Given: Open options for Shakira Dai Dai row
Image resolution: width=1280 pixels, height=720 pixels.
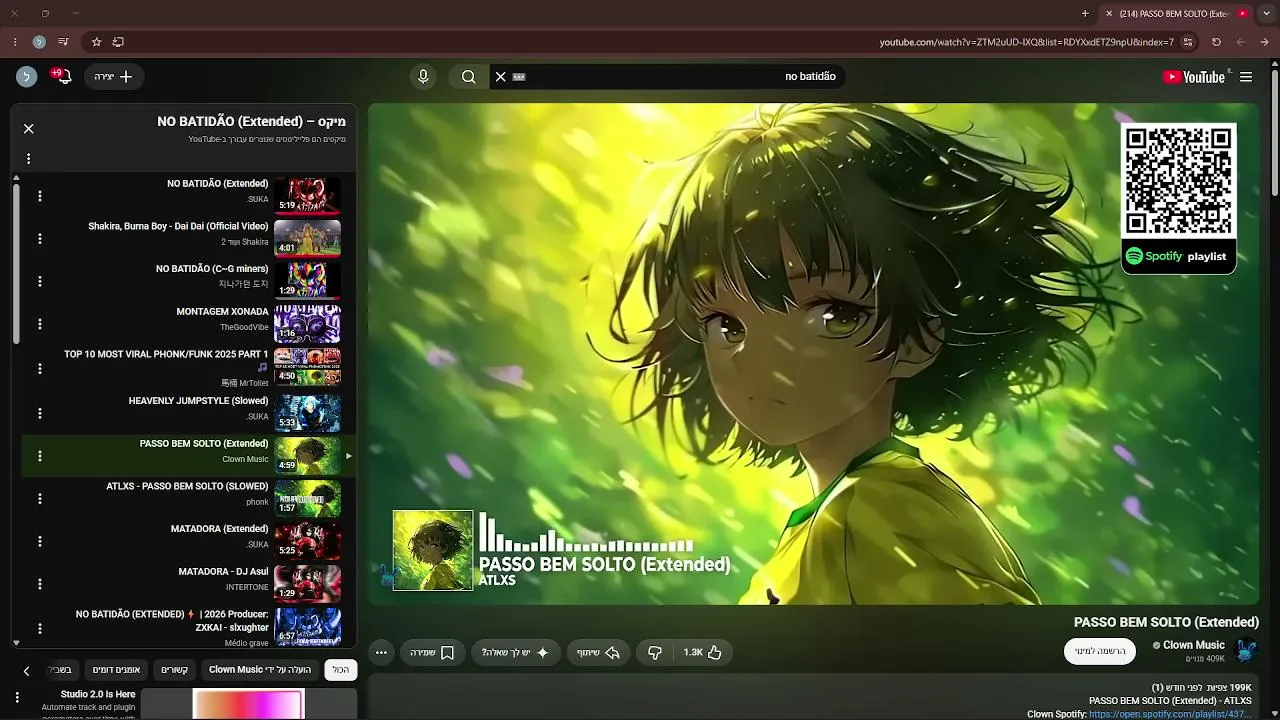Looking at the screenshot, I should (40, 239).
